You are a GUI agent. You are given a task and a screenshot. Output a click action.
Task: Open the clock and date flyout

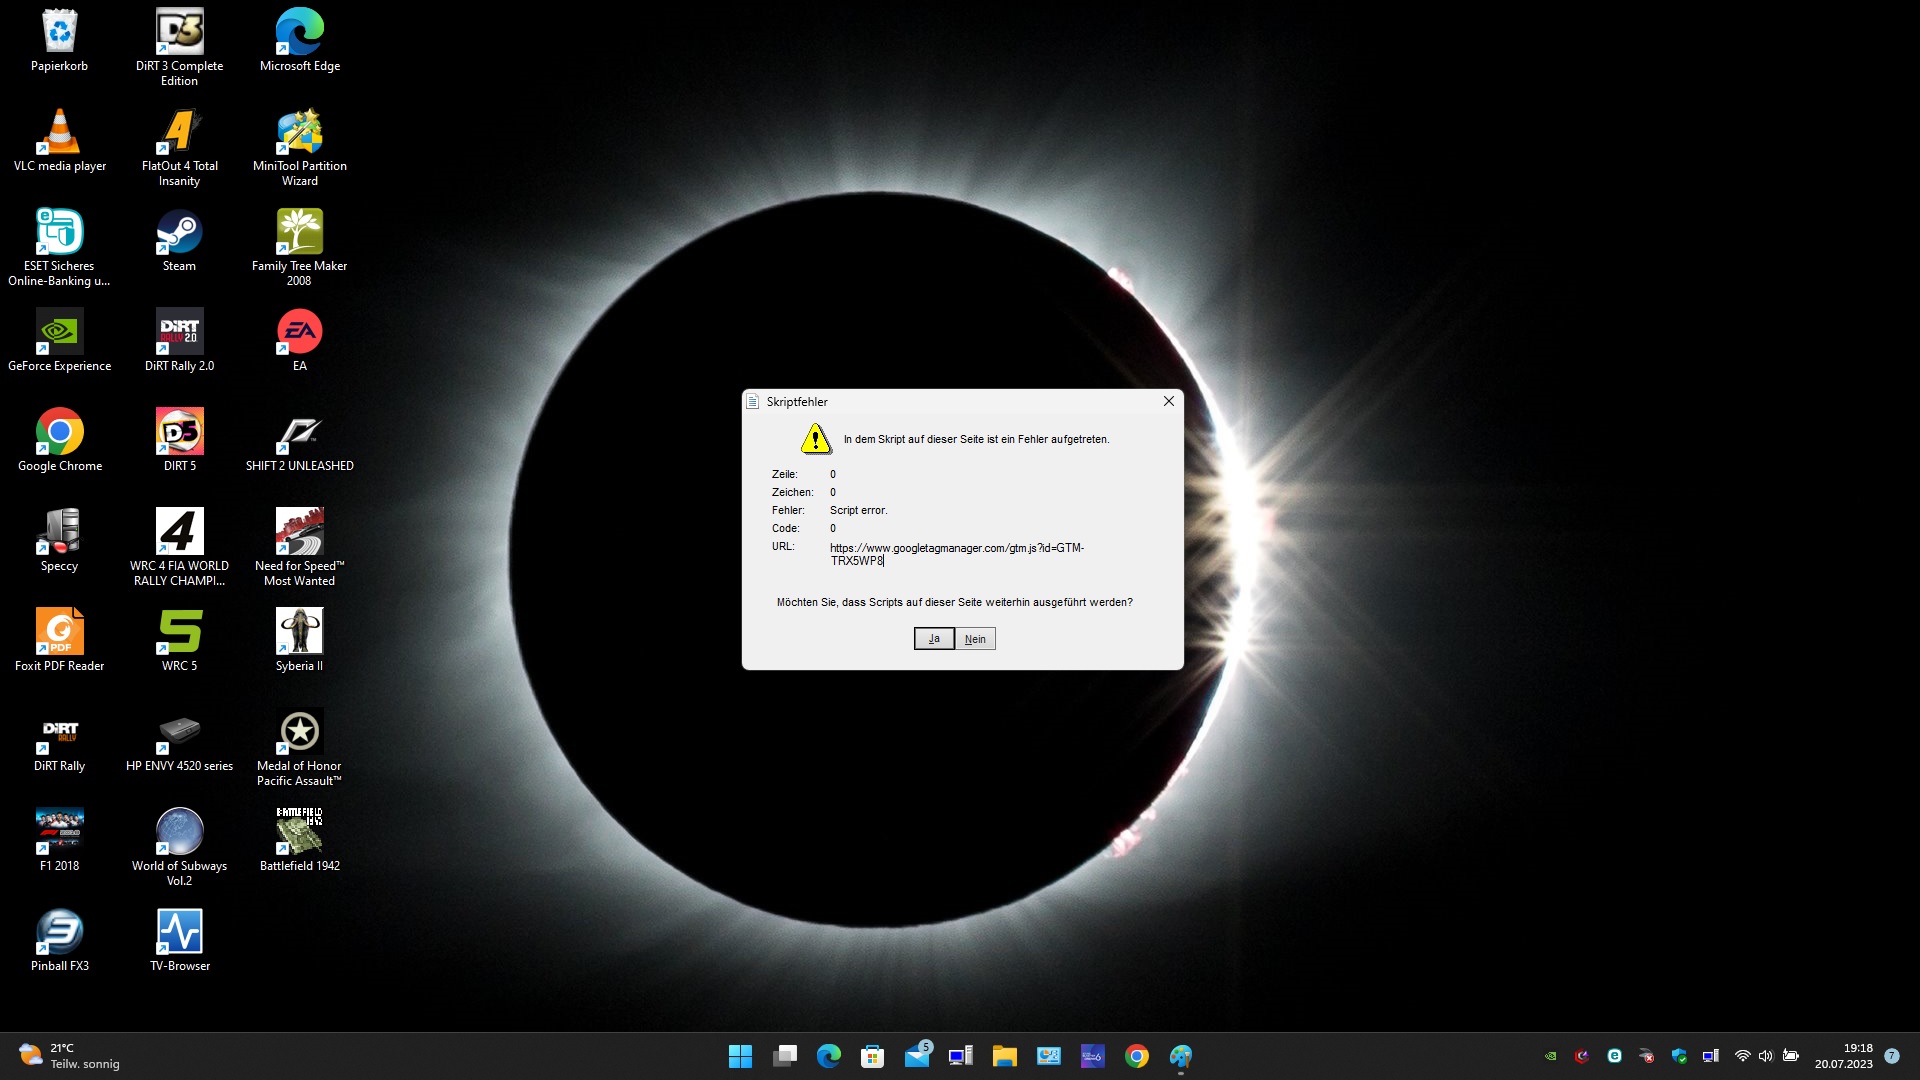(x=1843, y=1056)
